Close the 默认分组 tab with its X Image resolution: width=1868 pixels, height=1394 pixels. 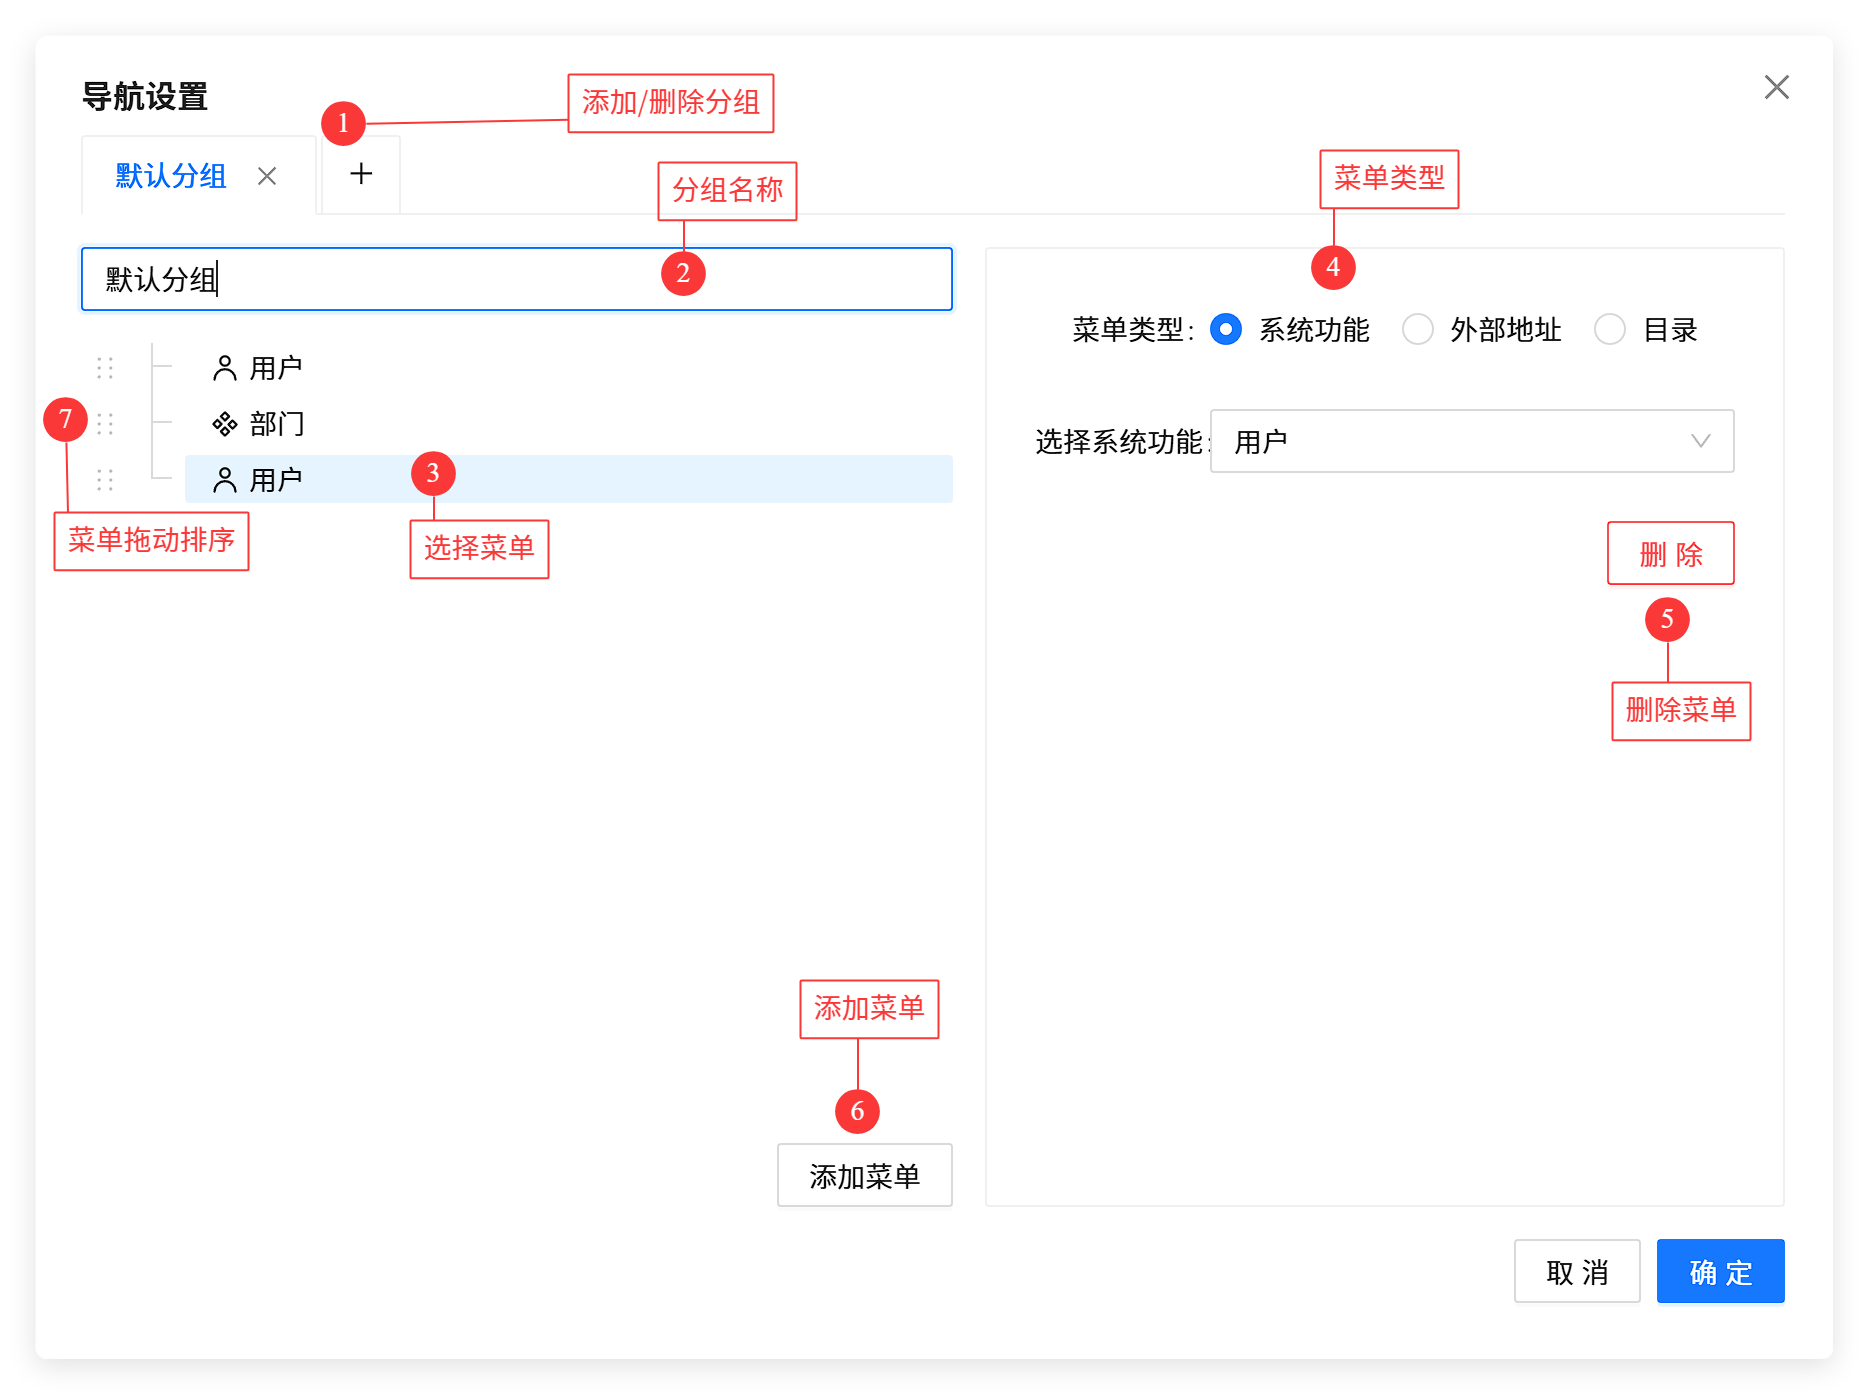(x=267, y=177)
